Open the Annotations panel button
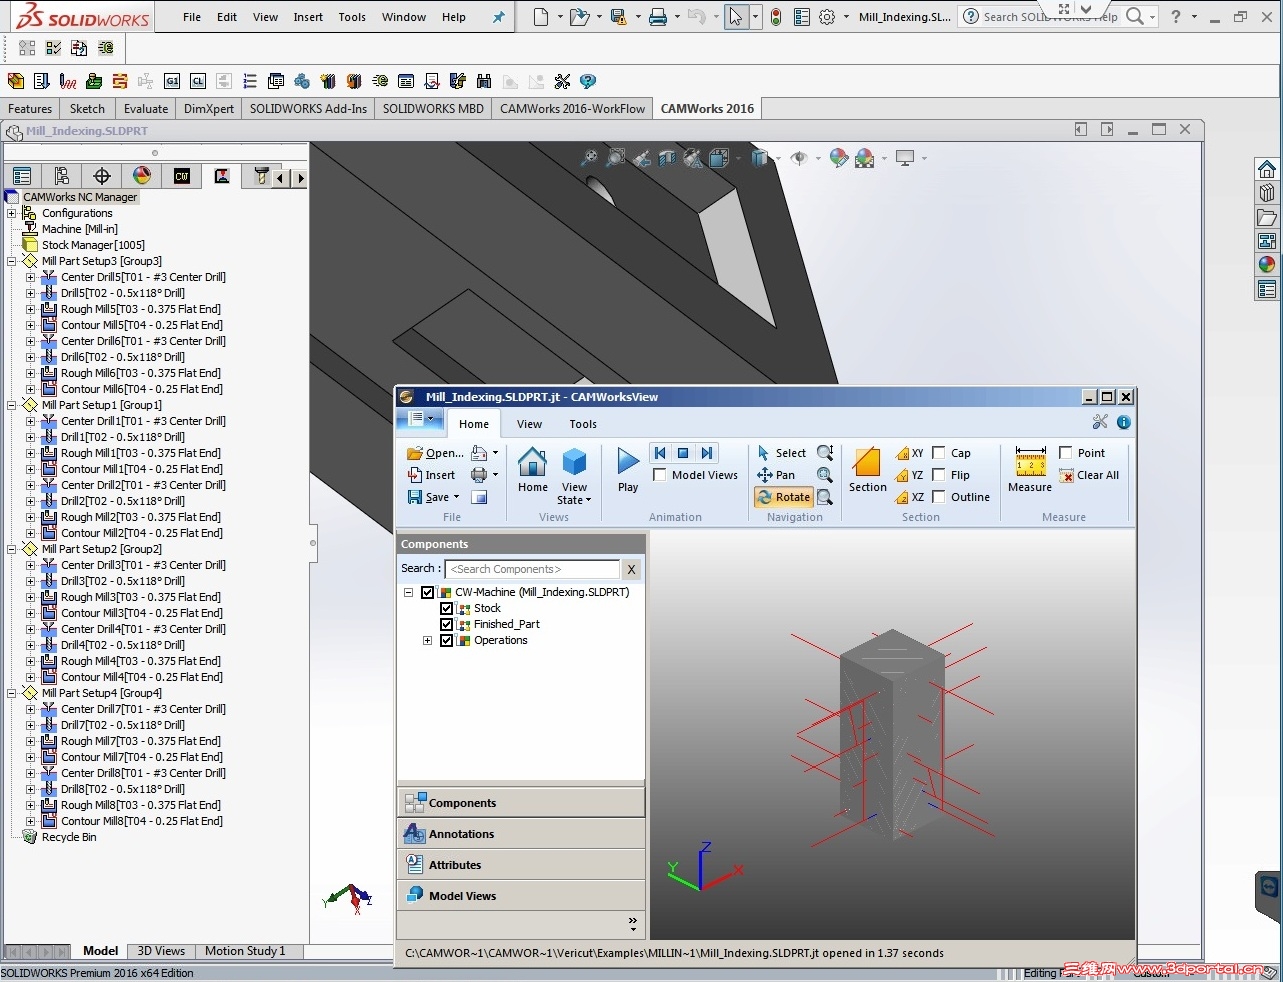1283x982 pixels. click(x=521, y=834)
